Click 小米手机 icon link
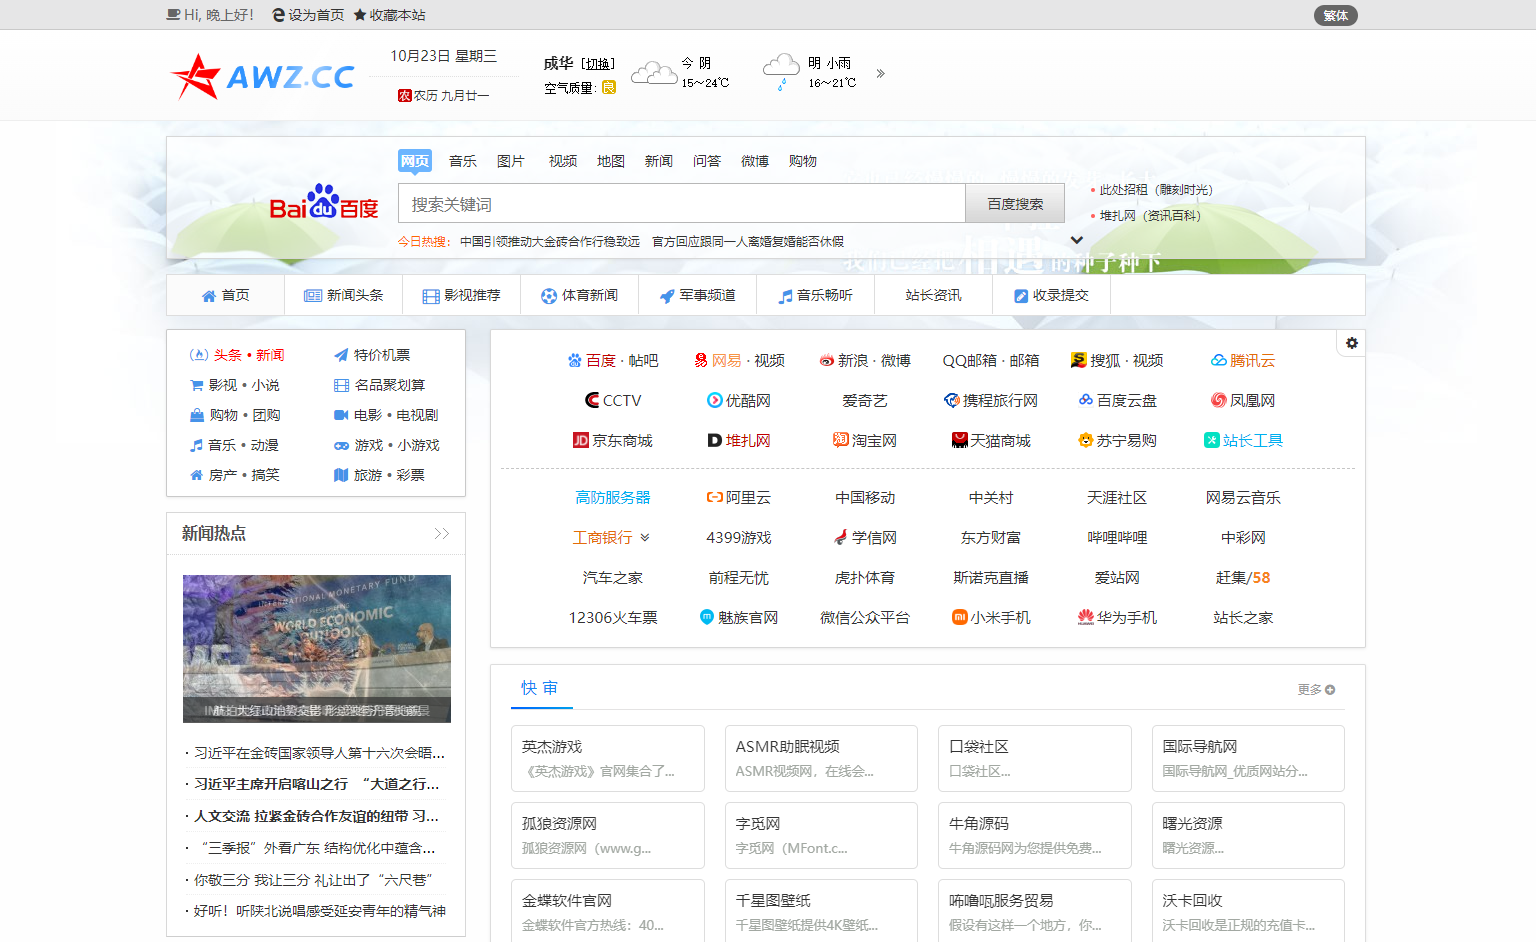 pyautogui.click(x=960, y=617)
